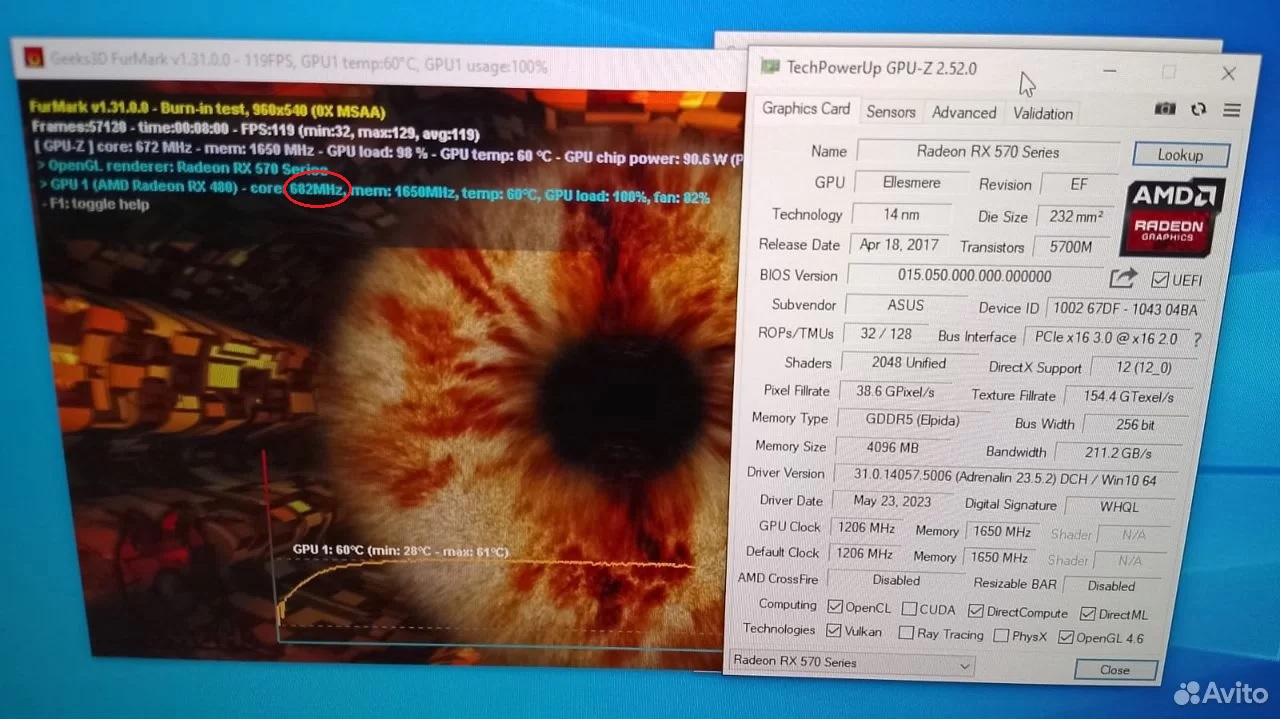Viewport: 1280px width, 719px height.
Task: Switch to the Graphics Card tab
Action: point(806,108)
